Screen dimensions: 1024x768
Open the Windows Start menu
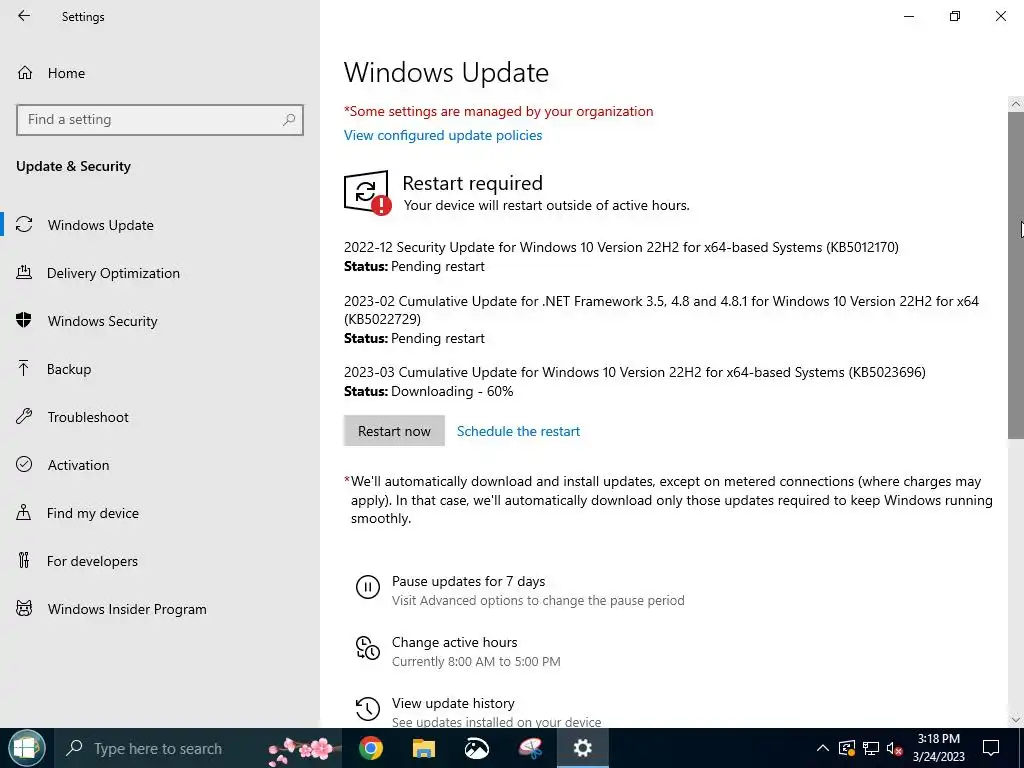pos(26,748)
